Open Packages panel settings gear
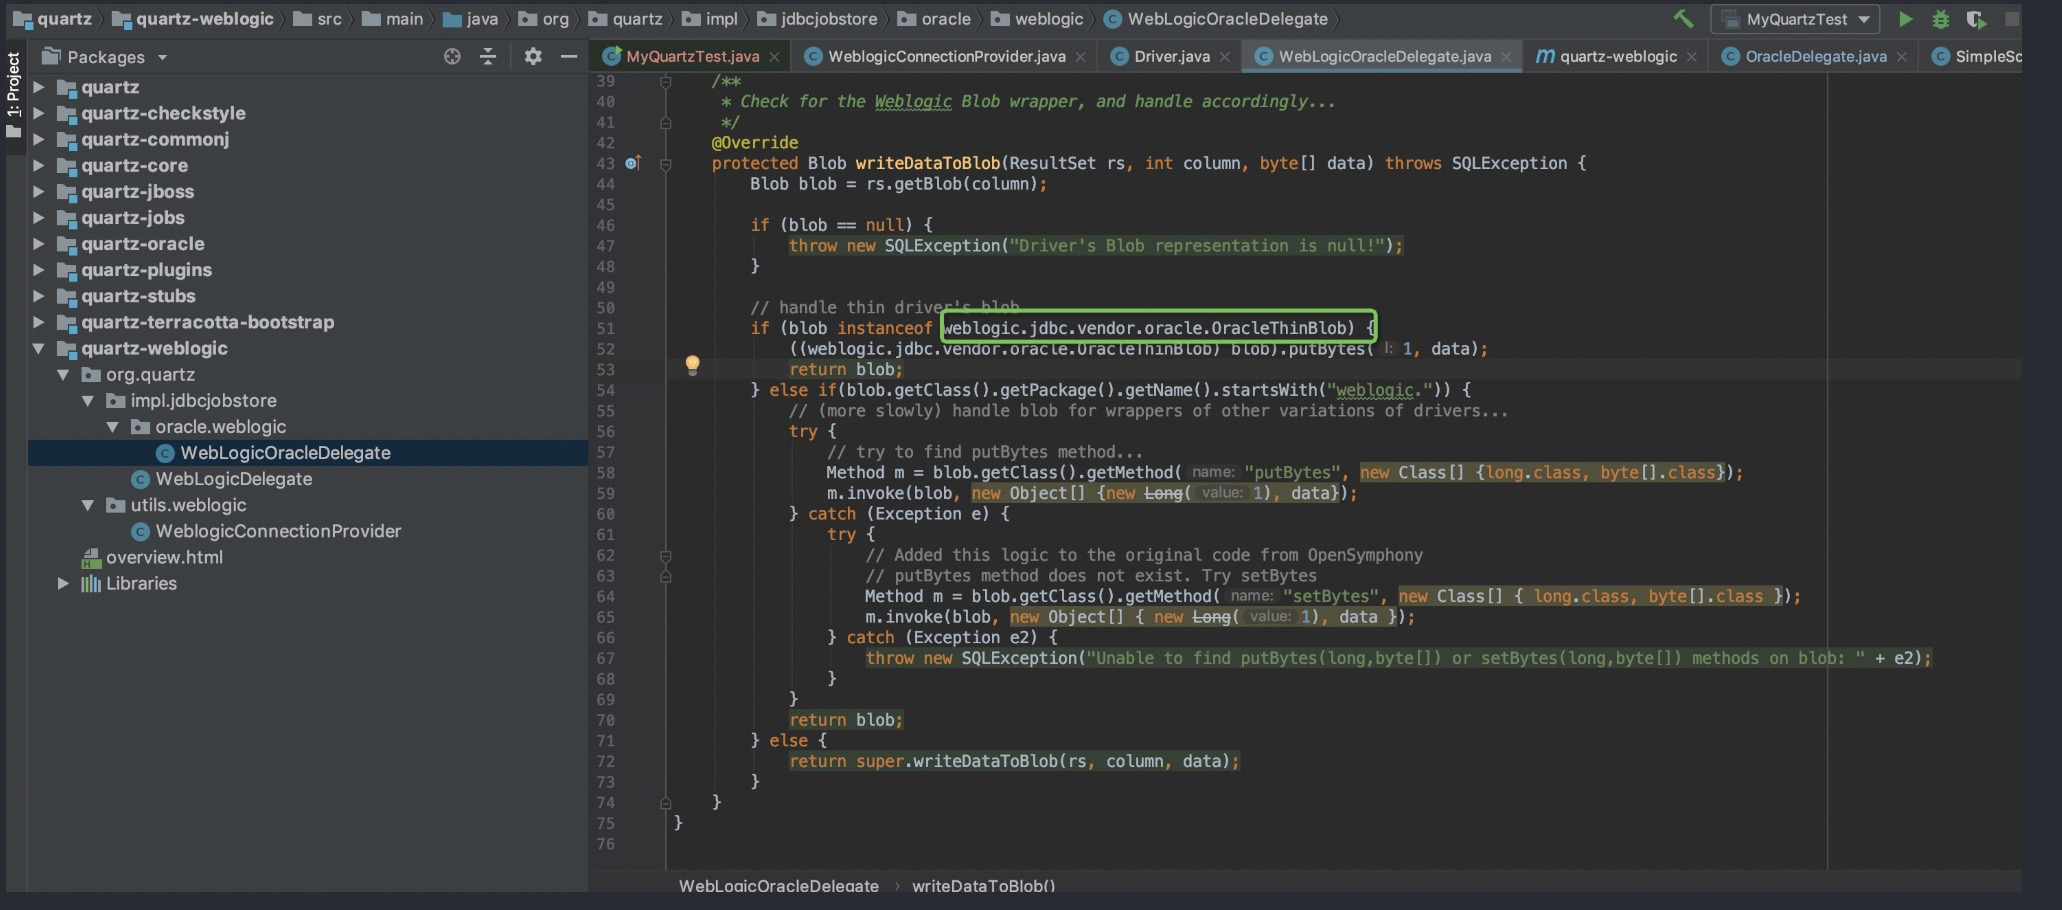Viewport: 2062px width, 910px height. [x=533, y=57]
